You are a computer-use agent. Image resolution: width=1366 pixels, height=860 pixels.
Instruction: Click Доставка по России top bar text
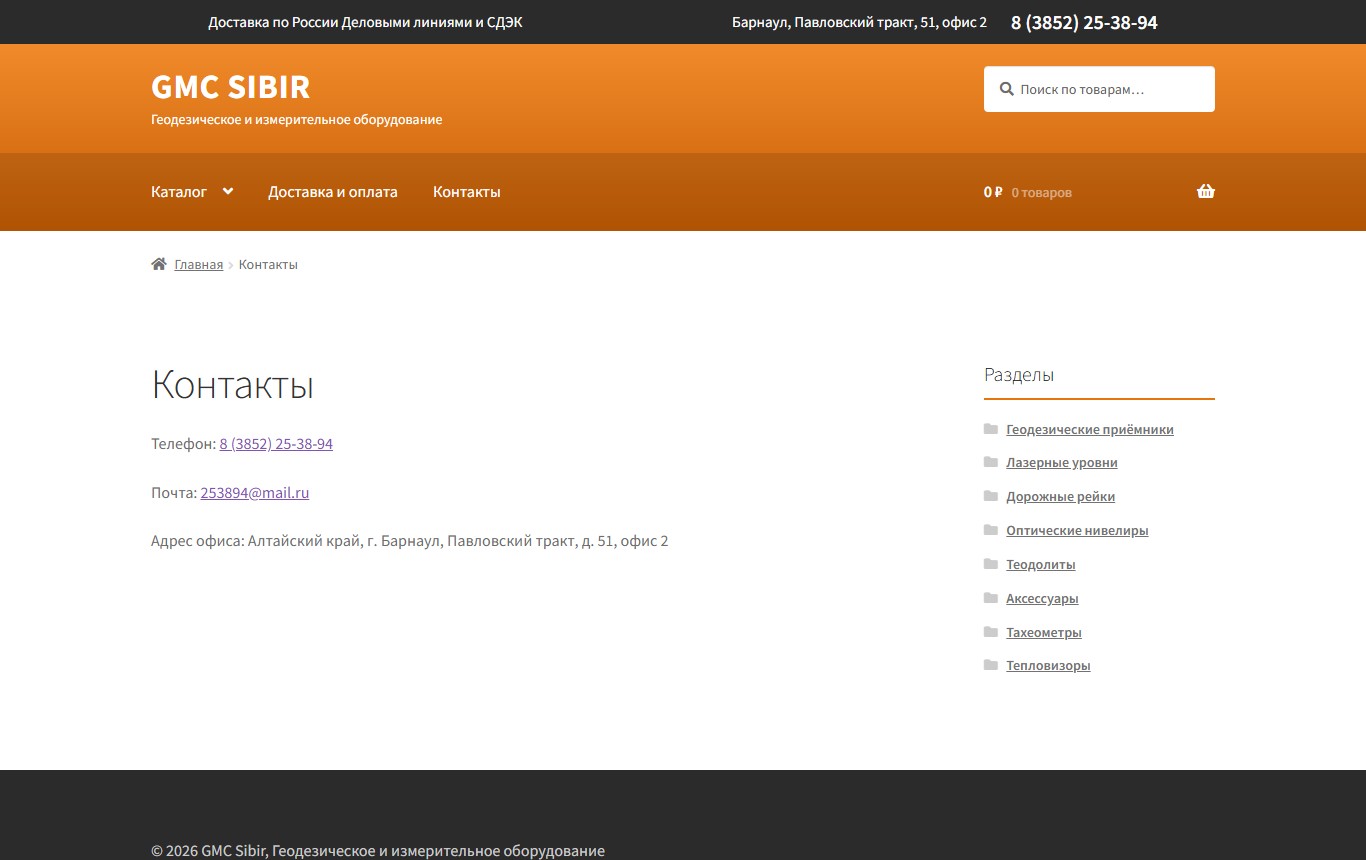coord(365,22)
